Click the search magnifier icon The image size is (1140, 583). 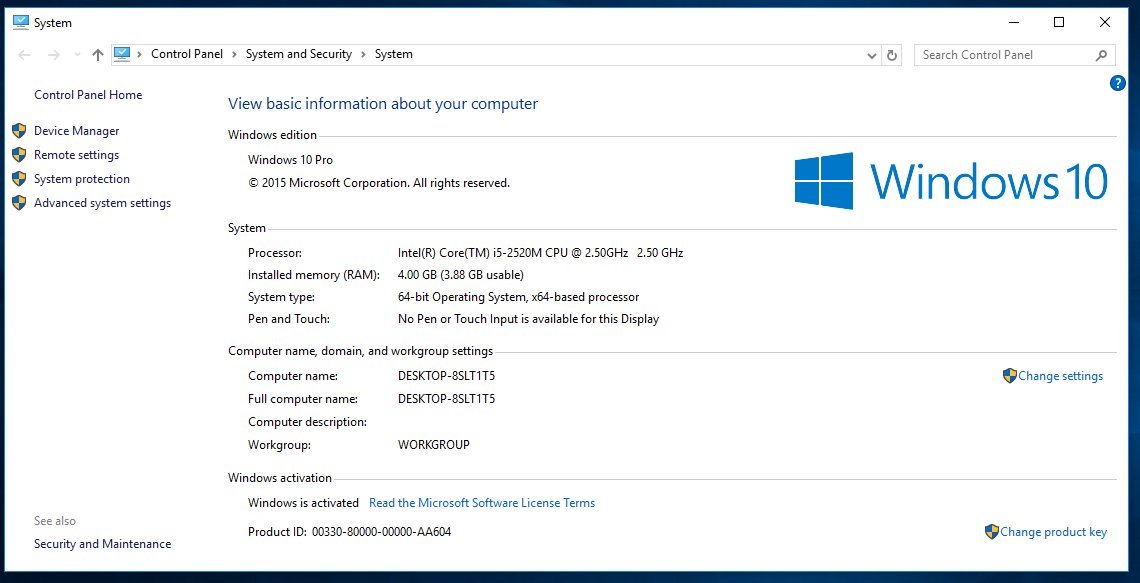tap(1101, 55)
